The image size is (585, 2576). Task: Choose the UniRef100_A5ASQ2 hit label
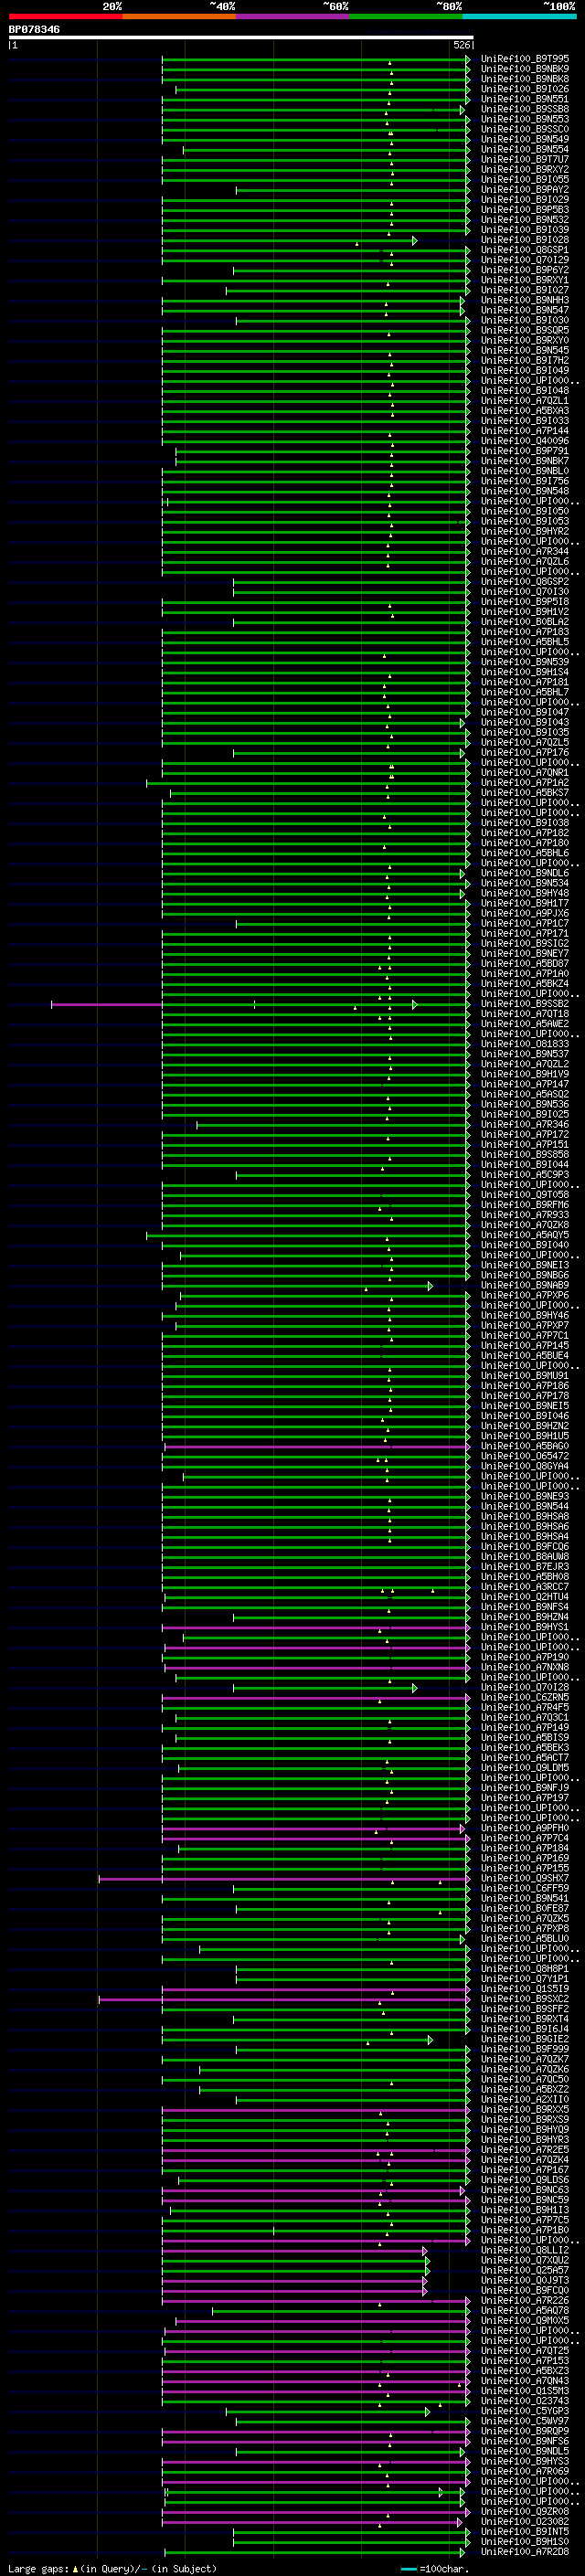(525, 1094)
